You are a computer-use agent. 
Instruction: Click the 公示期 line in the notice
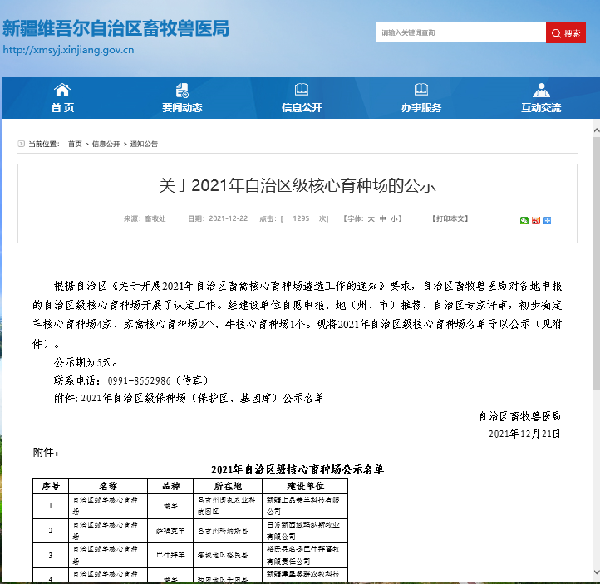(x=85, y=362)
